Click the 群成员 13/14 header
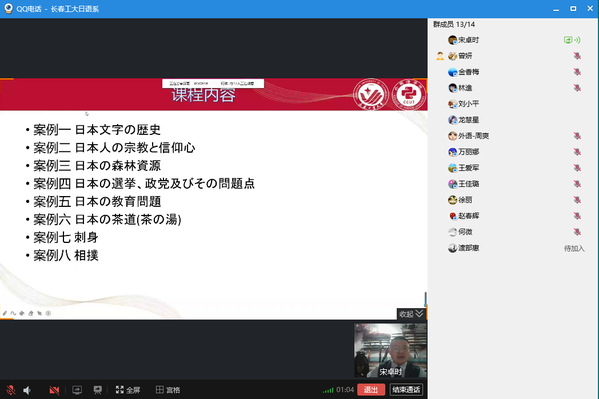The height and width of the screenshot is (399, 599). (454, 24)
